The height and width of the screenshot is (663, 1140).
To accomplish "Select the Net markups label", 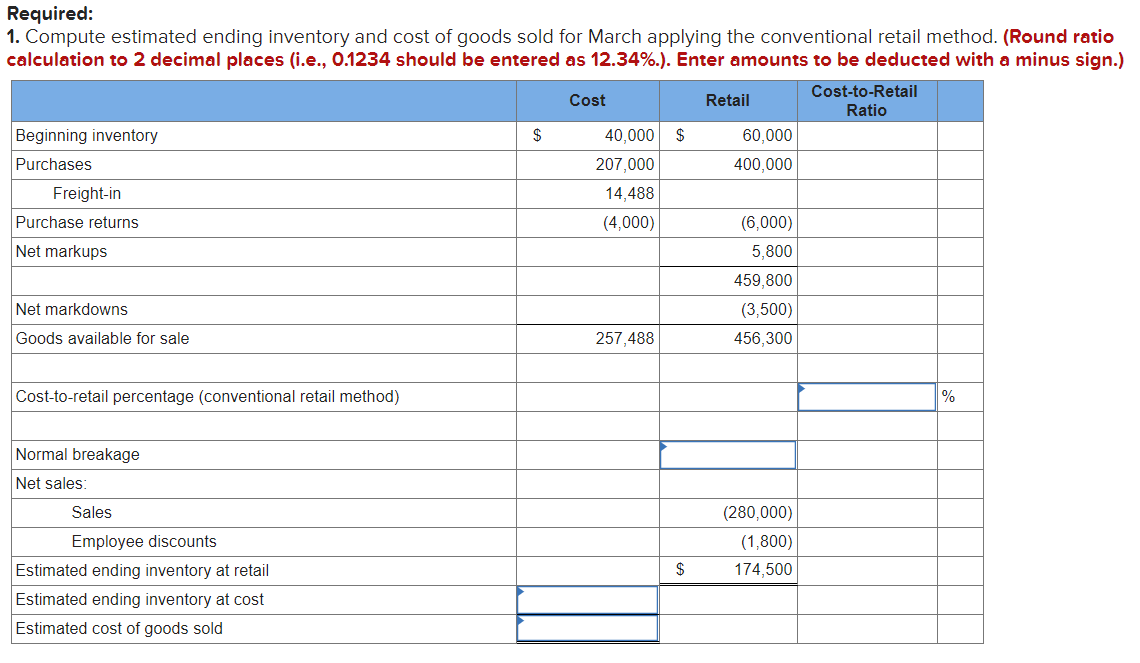I will click(61, 252).
